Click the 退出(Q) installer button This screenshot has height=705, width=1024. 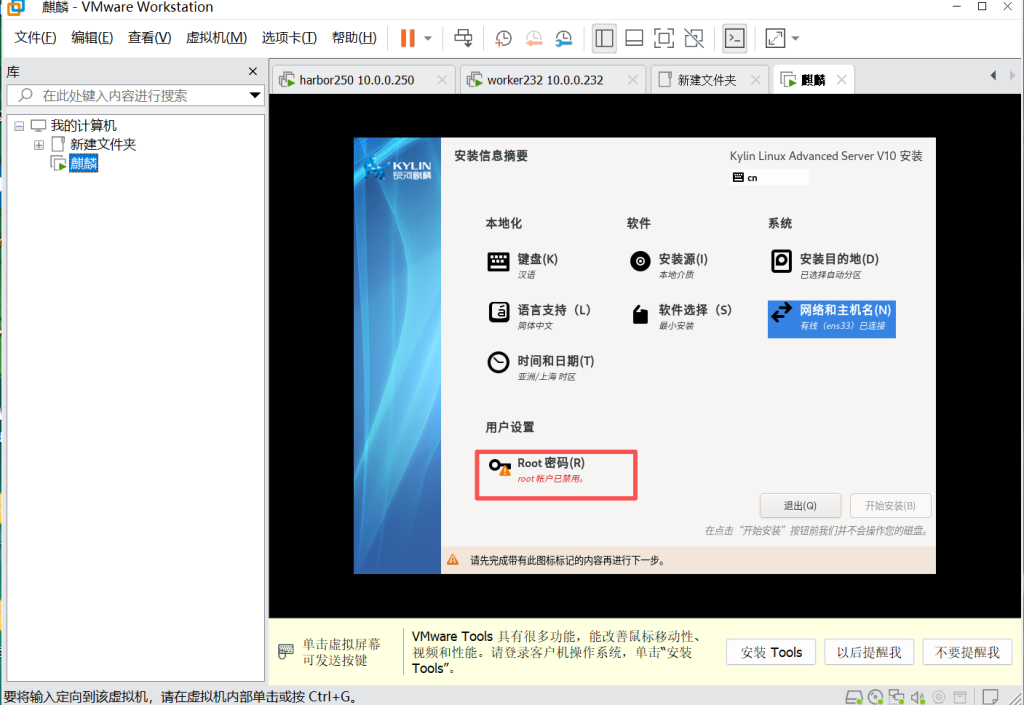[799, 505]
